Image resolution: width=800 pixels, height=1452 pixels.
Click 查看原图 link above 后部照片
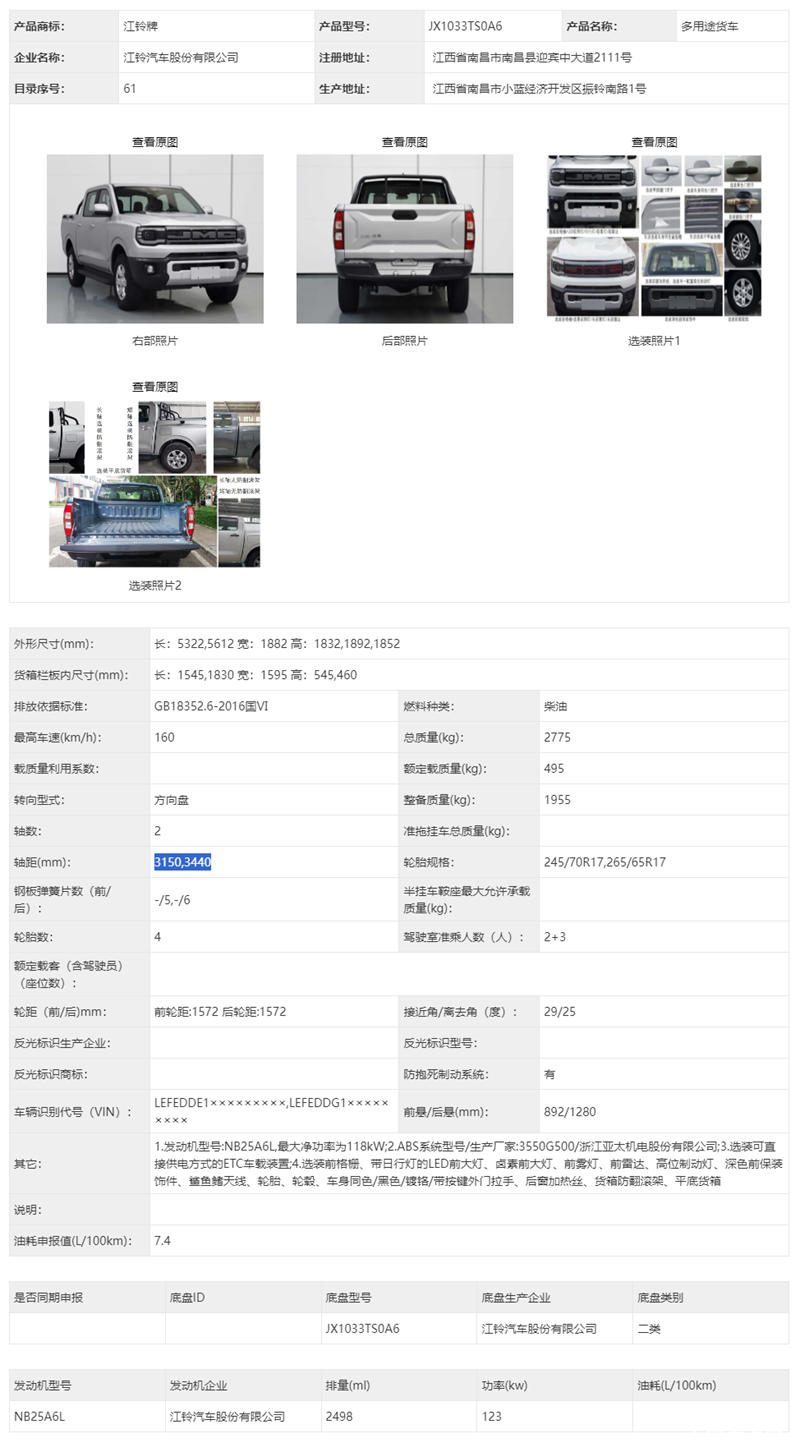click(405, 142)
